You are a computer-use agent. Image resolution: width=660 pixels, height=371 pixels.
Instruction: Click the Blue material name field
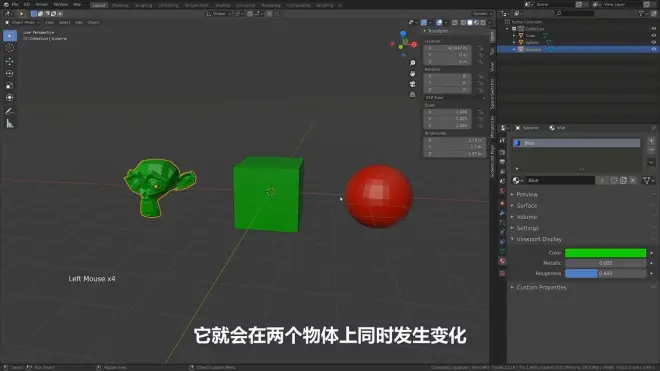point(560,180)
